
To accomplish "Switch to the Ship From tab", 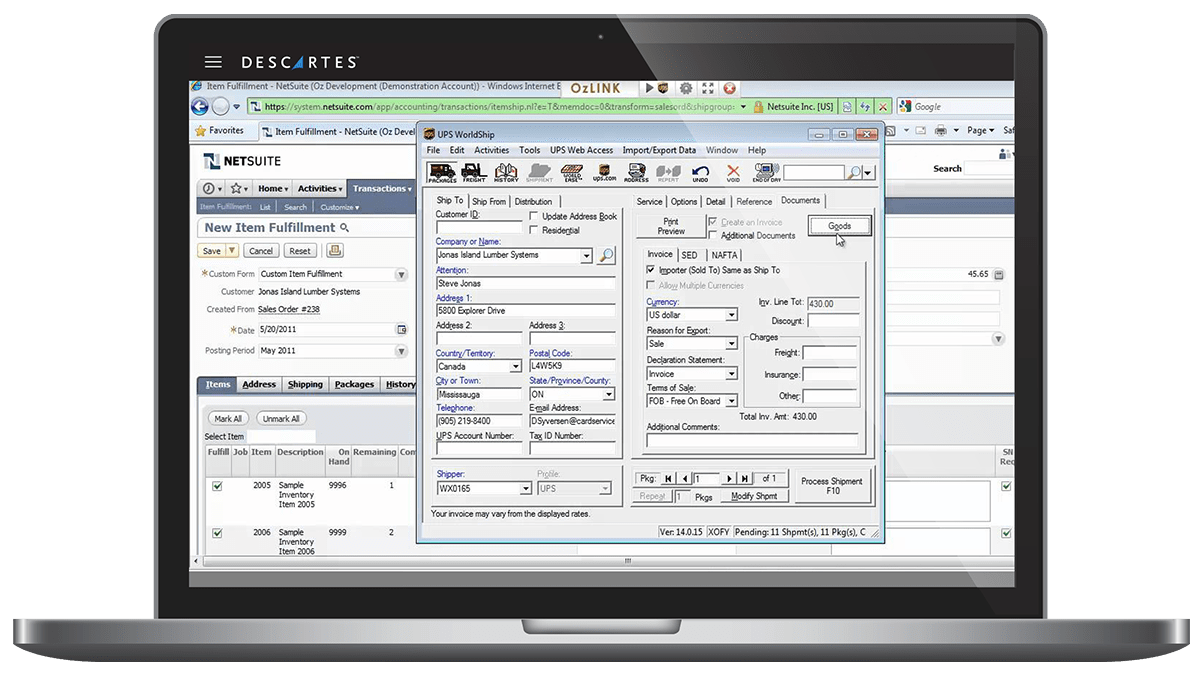I will (x=489, y=201).
